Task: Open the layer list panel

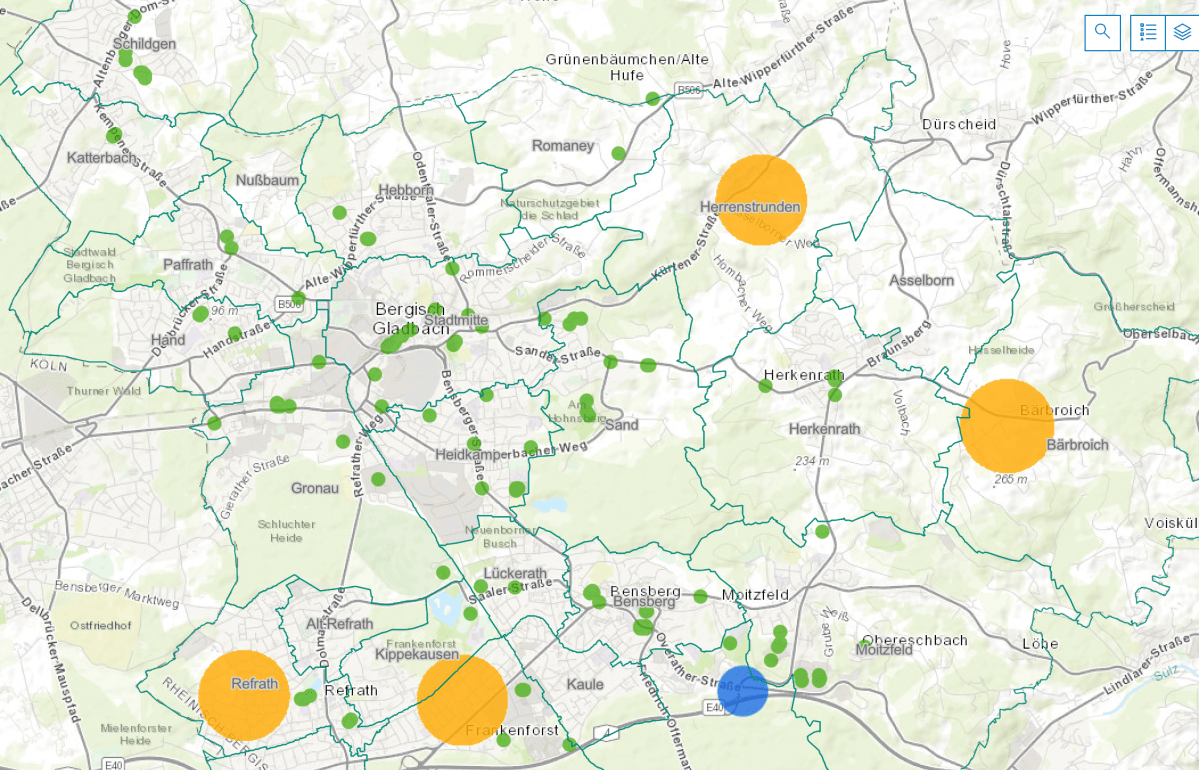Action: [1182, 32]
